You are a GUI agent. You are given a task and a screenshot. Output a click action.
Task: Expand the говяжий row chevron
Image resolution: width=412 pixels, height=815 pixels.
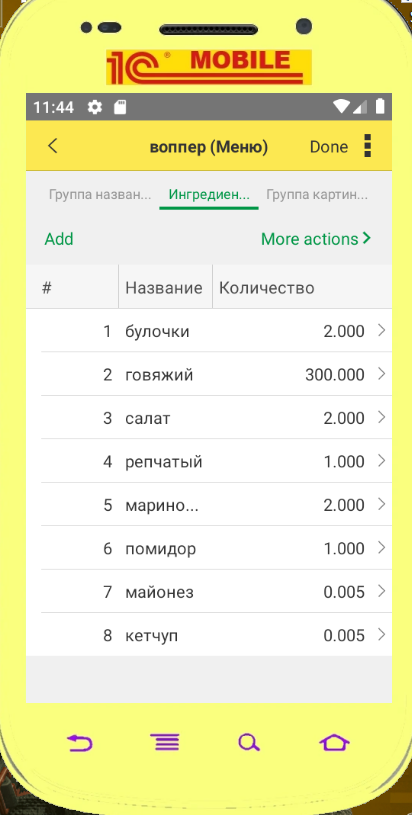click(x=382, y=374)
